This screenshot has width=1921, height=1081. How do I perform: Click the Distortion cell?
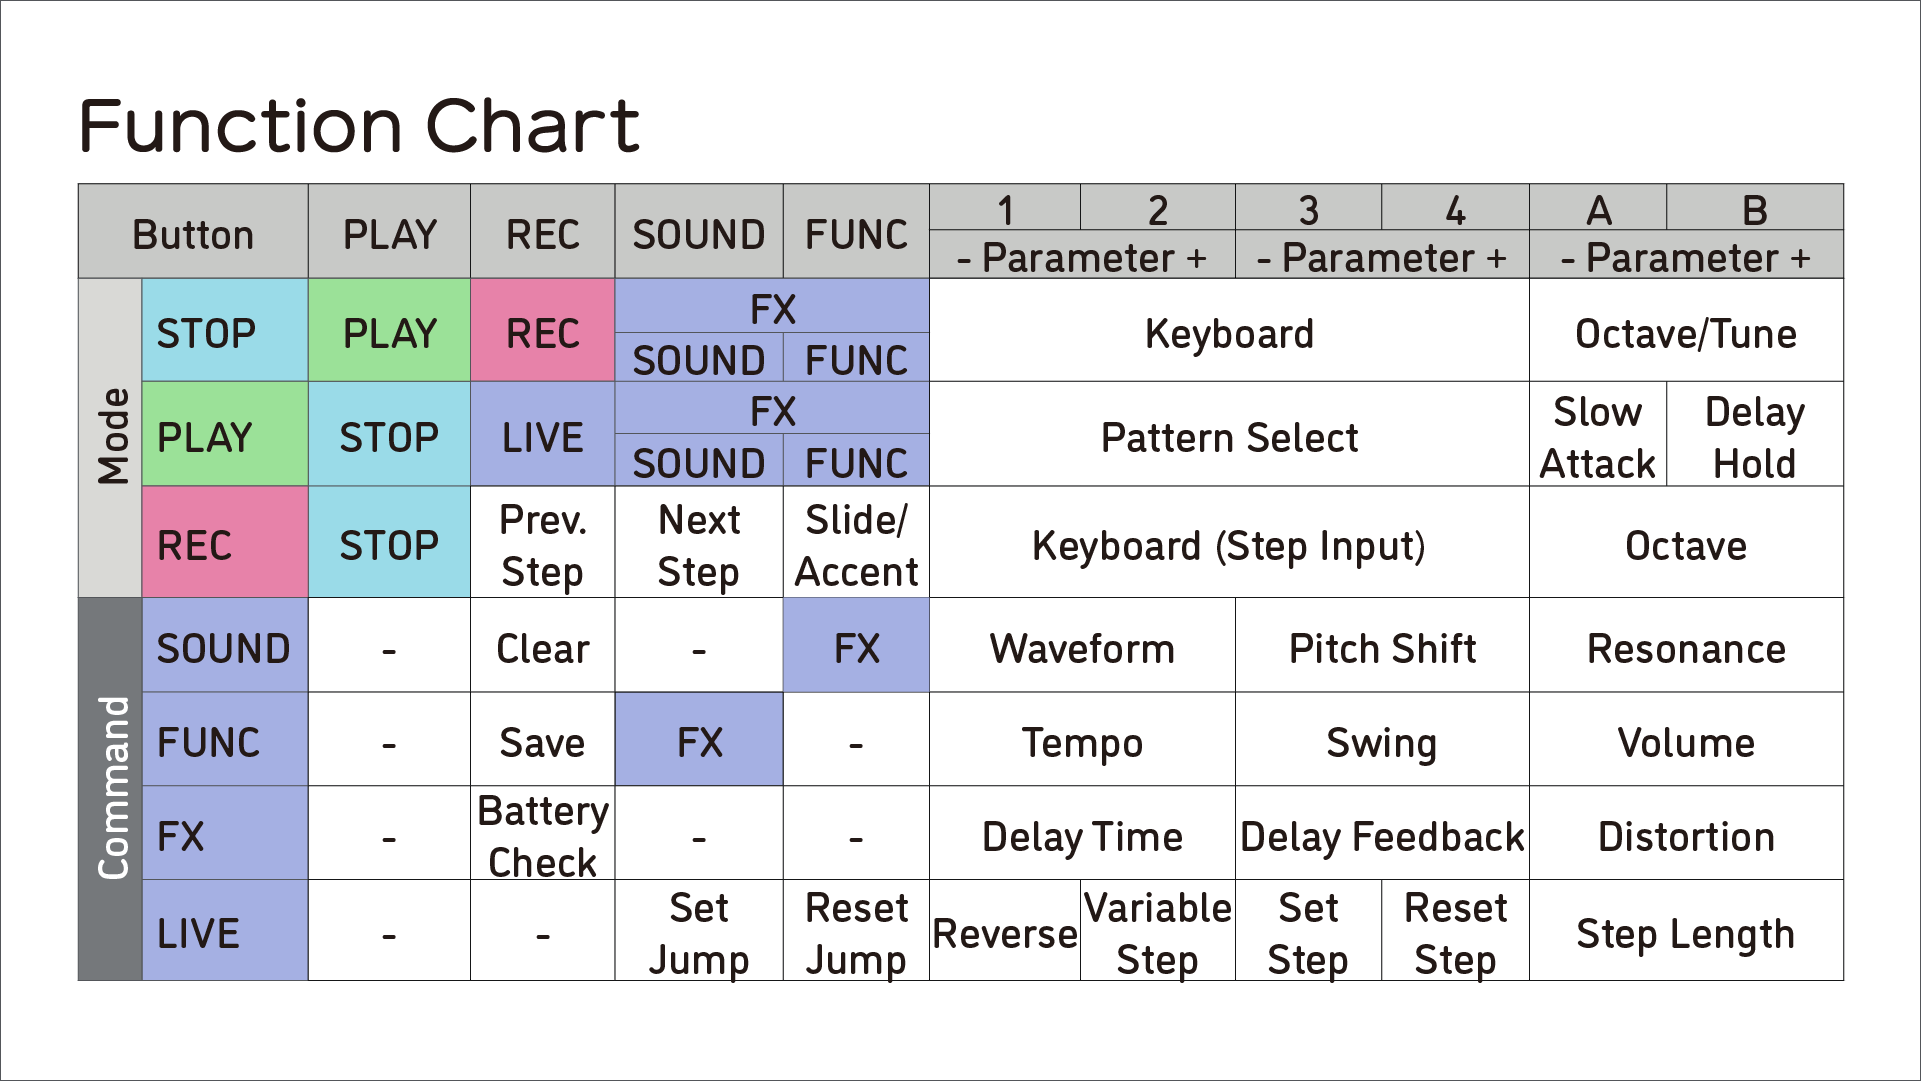pos(1686,836)
